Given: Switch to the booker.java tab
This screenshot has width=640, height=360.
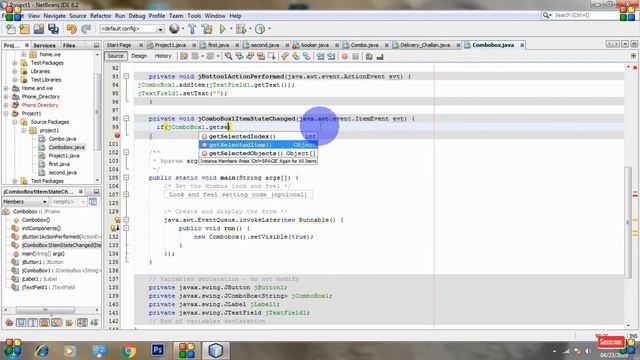Looking at the screenshot, I should [314, 45].
